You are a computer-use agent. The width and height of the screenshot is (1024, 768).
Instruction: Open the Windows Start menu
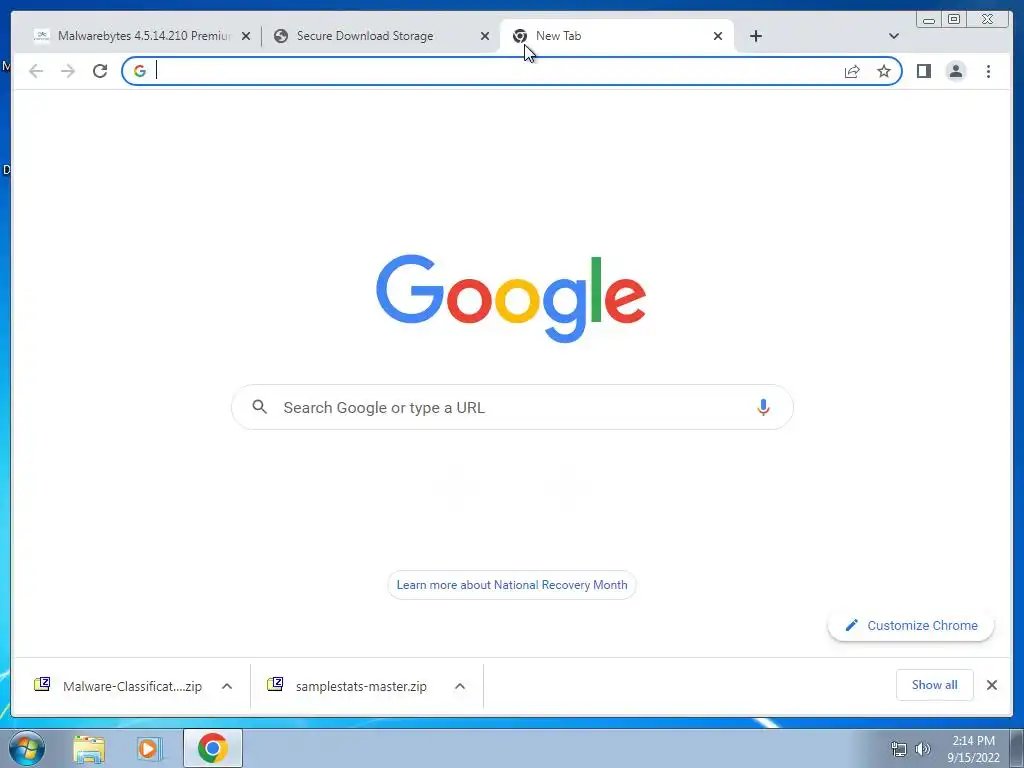click(26, 748)
